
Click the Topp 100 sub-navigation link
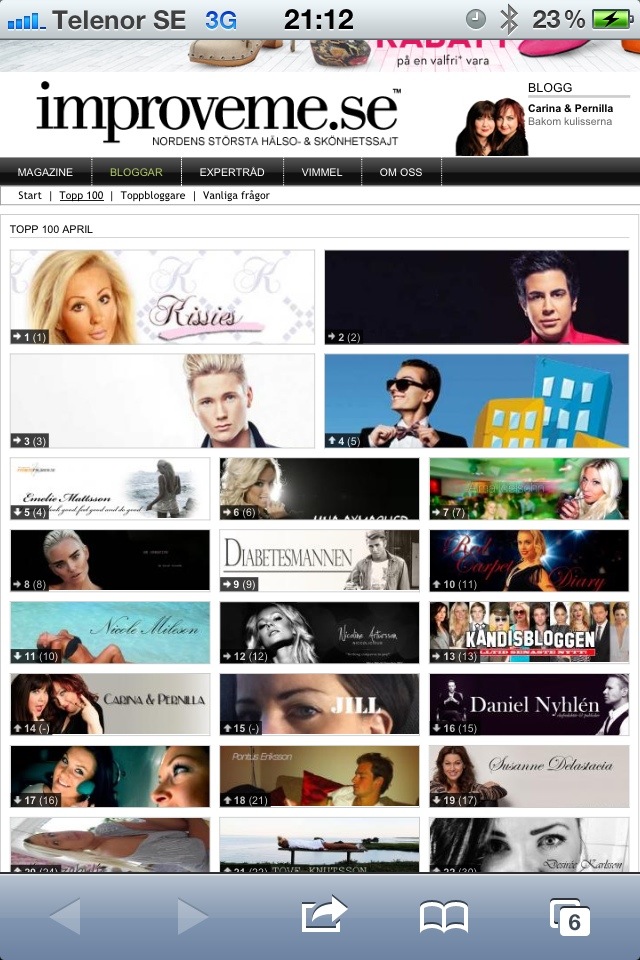click(81, 196)
